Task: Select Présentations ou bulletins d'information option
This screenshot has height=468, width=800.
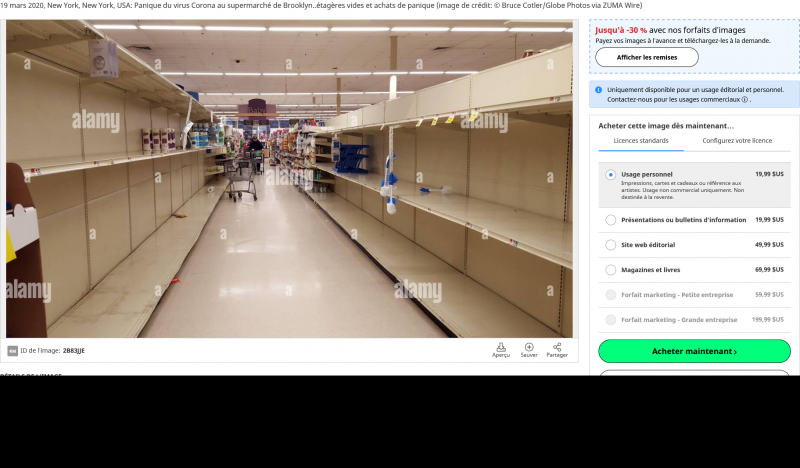Action: click(610, 220)
